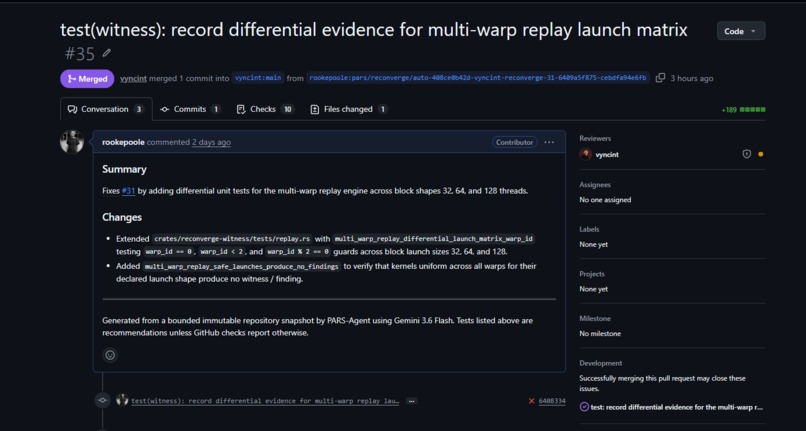806x431 pixels.
Task: Click the '3 hours ago' merge timestamp
Action: click(691, 78)
